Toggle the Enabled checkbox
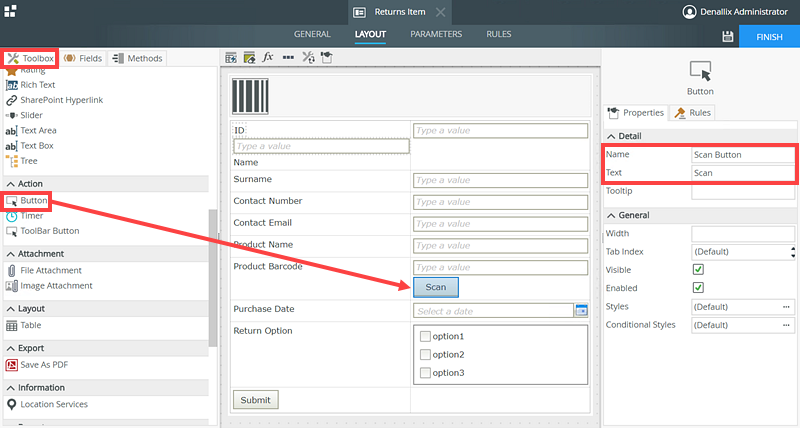The image size is (800, 428). (x=698, y=288)
